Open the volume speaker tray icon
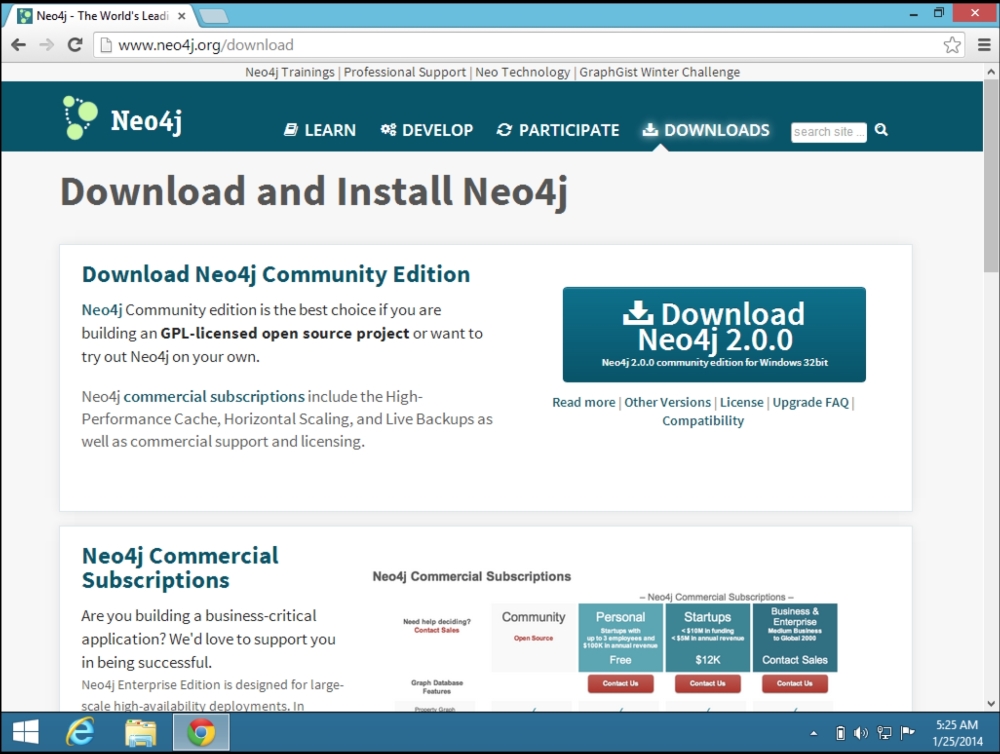The image size is (1000, 754). [x=861, y=733]
